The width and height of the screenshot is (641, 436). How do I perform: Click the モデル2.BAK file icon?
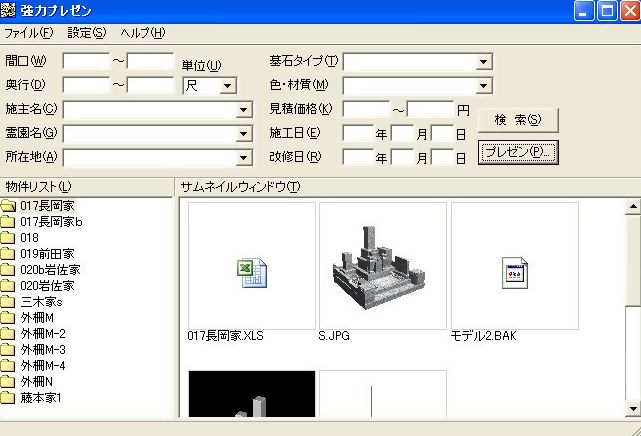click(x=515, y=273)
